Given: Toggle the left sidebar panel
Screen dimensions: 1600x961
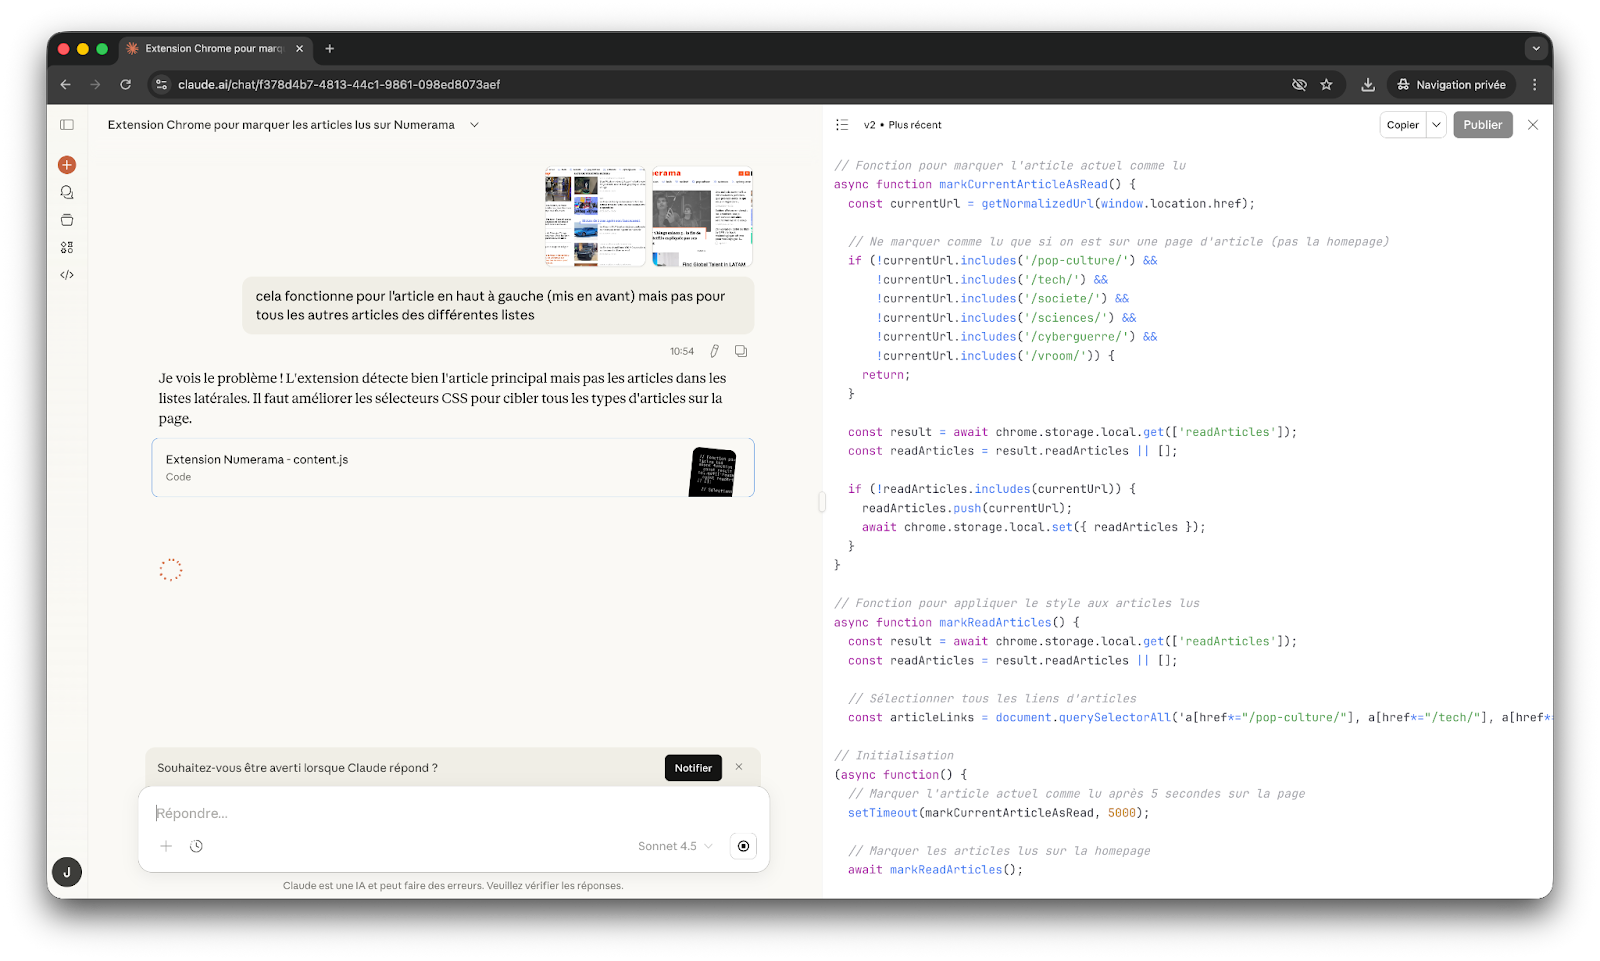Looking at the screenshot, I should 67,125.
